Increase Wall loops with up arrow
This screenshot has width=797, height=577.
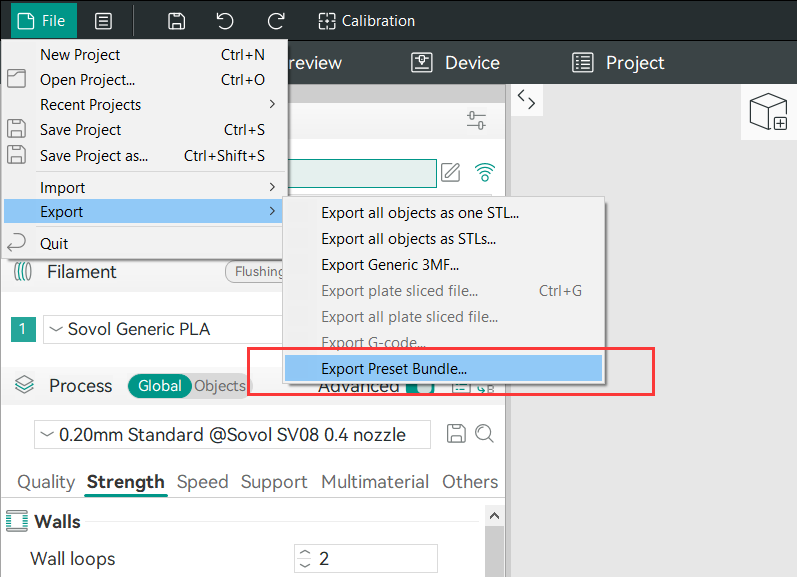[305, 553]
